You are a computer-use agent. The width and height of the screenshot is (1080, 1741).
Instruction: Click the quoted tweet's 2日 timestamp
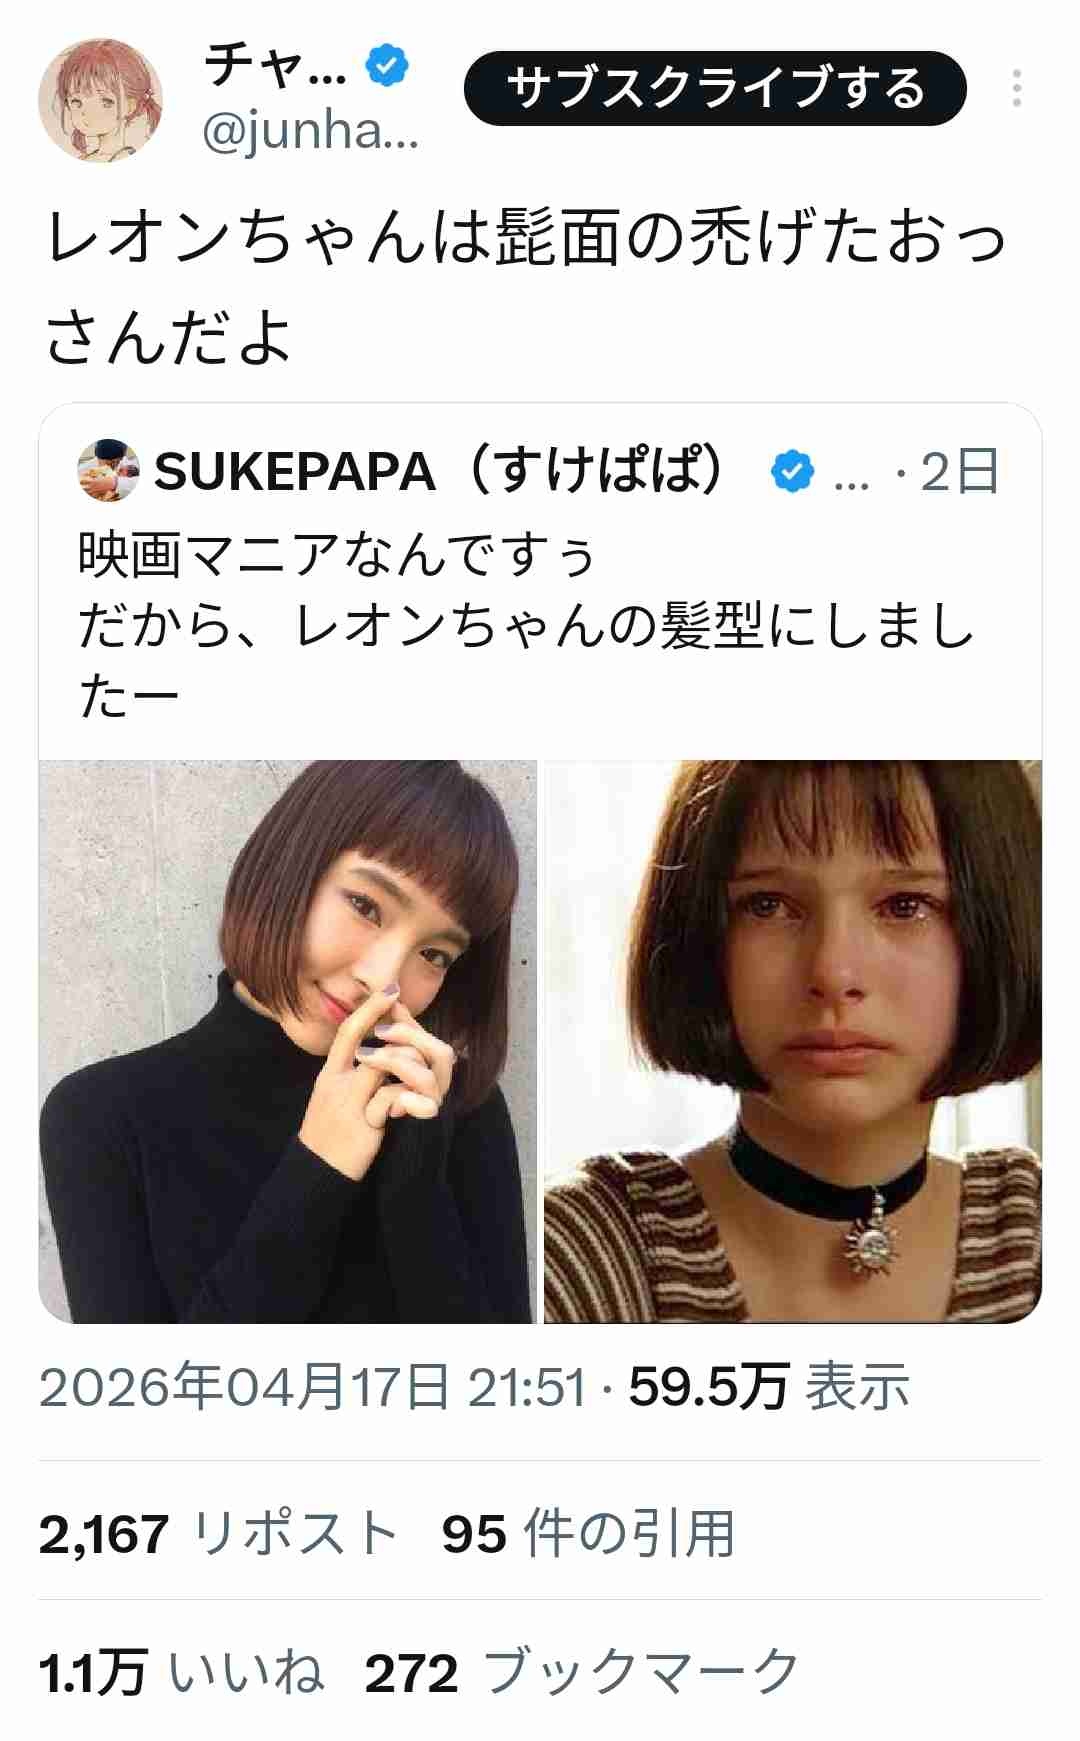click(x=959, y=471)
